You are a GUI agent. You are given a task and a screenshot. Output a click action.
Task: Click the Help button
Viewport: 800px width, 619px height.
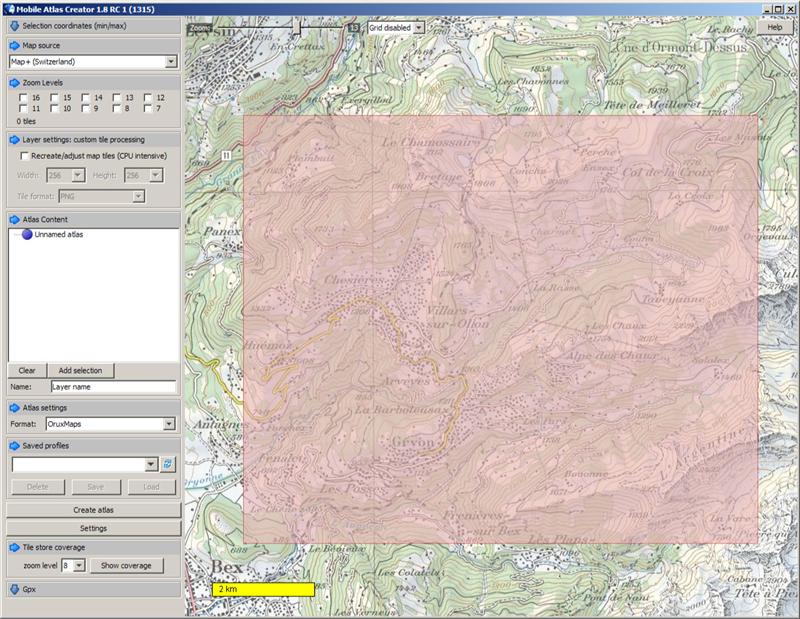(x=774, y=27)
